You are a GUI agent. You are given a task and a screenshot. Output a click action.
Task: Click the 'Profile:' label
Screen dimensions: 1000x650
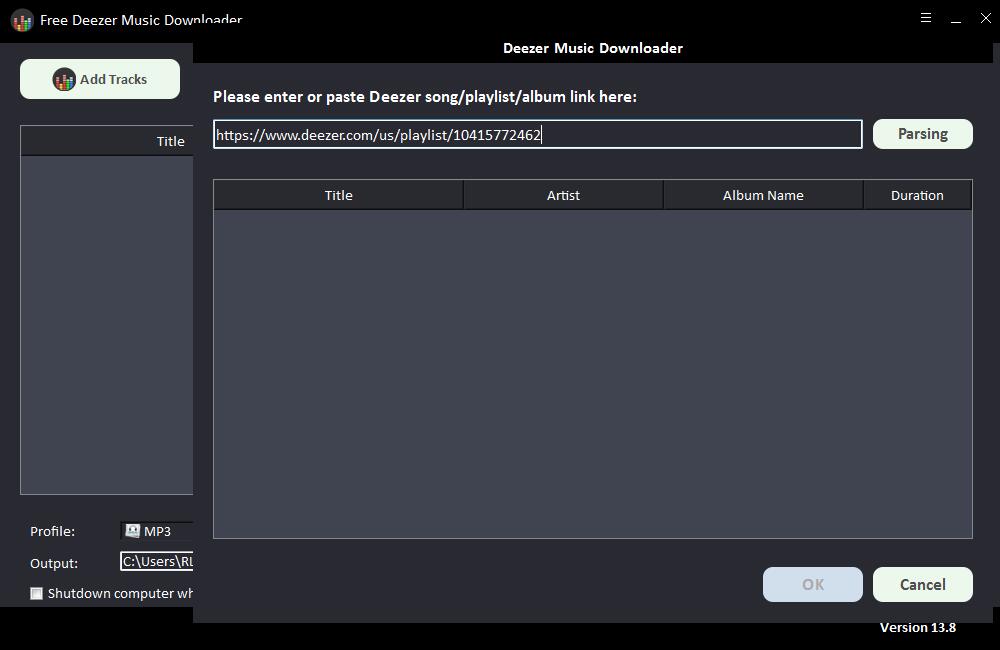[52, 531]
